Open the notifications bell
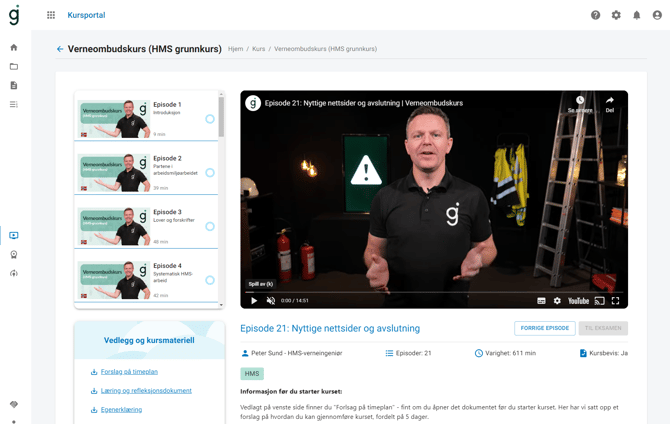Image resolution: width=670 pixels, height=424 pixels. [x=636, y=15]
